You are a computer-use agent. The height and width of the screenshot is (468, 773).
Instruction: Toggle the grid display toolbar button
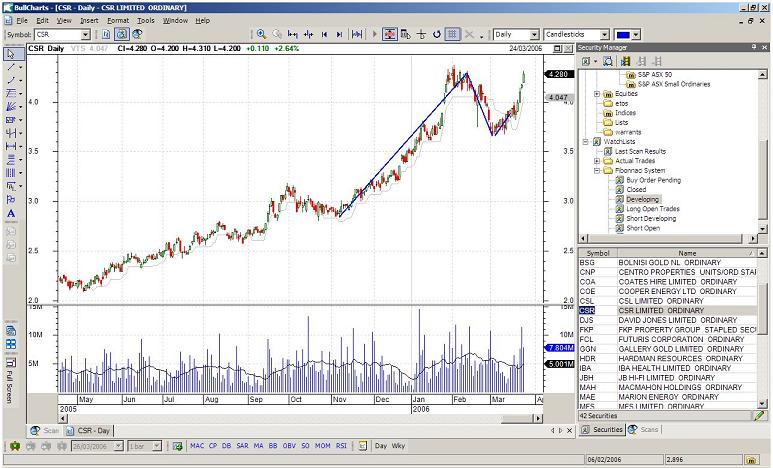pos(452,34)
